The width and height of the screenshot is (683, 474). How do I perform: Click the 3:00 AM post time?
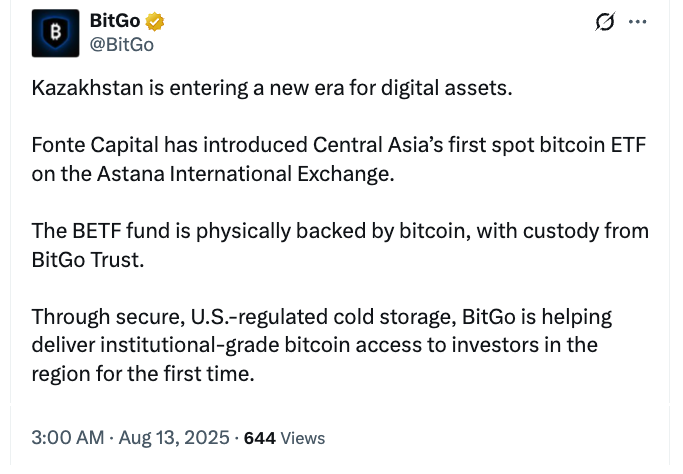[68, 438]
